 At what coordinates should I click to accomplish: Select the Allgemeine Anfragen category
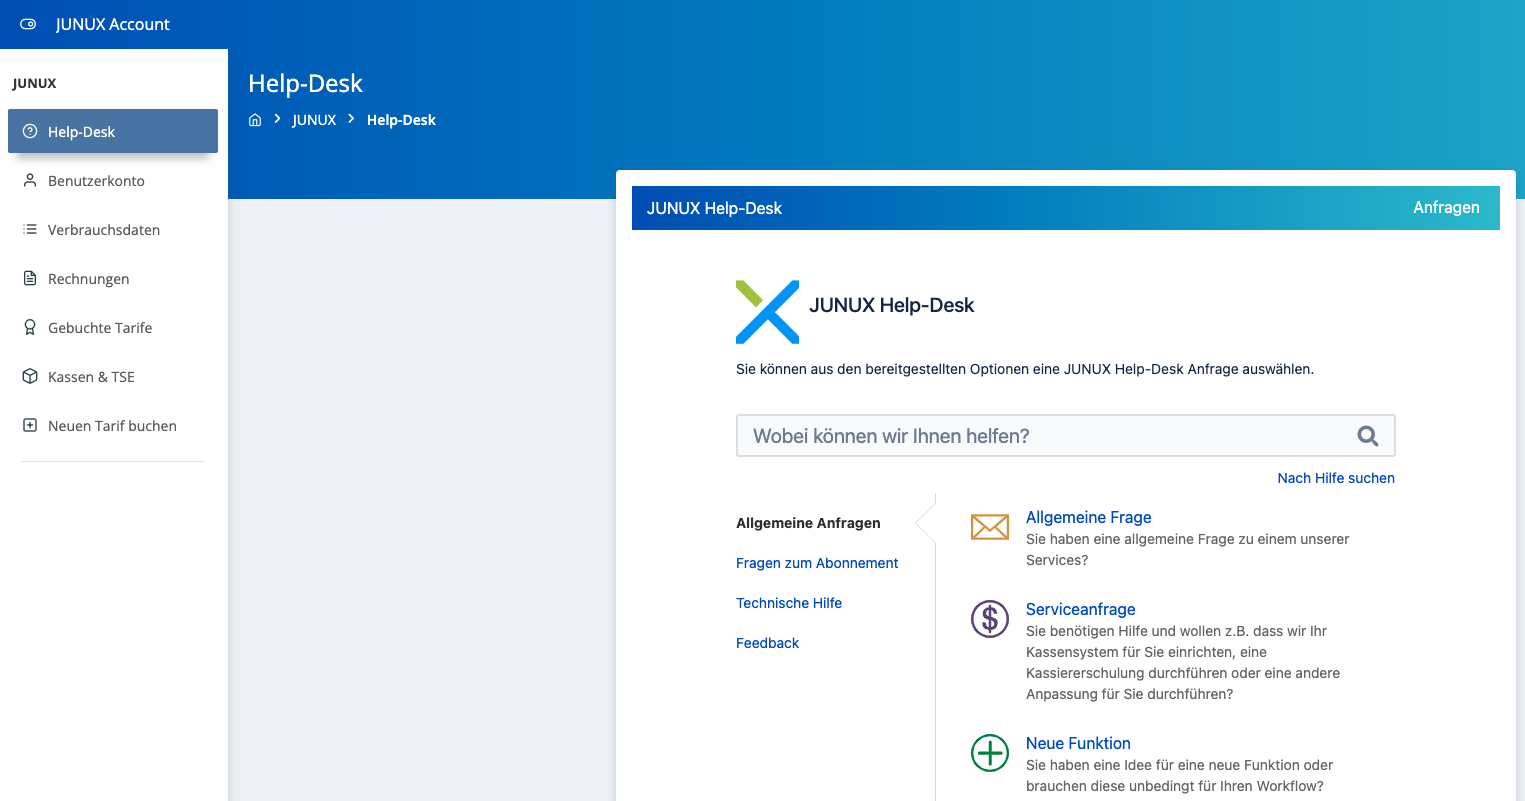tap(808, 523)
